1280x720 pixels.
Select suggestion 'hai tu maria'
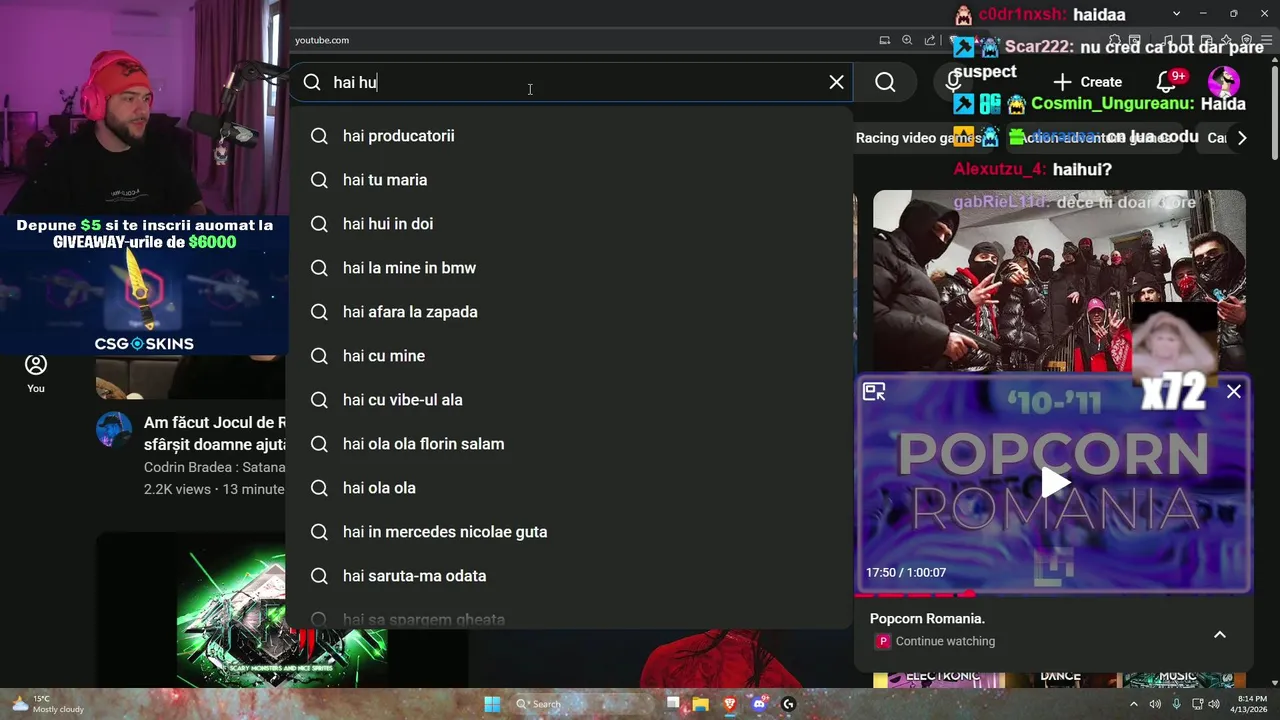[x=570, y=180]
